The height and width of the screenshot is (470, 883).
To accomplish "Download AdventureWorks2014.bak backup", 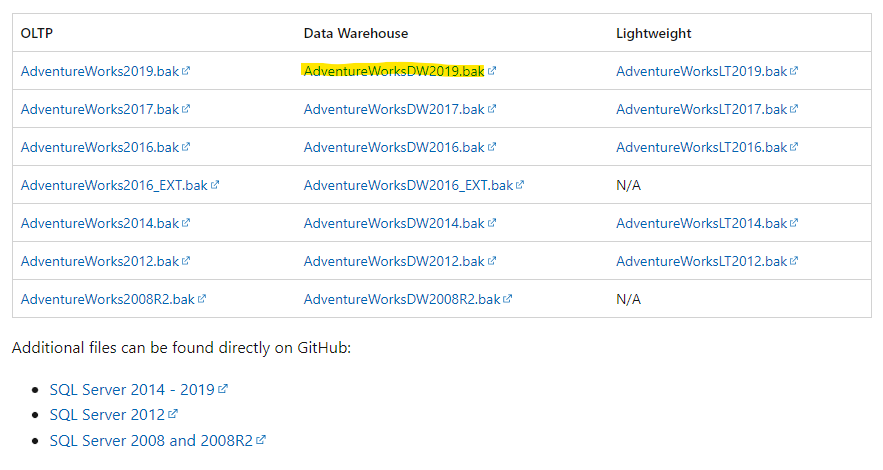I will [x=100, y=223].
